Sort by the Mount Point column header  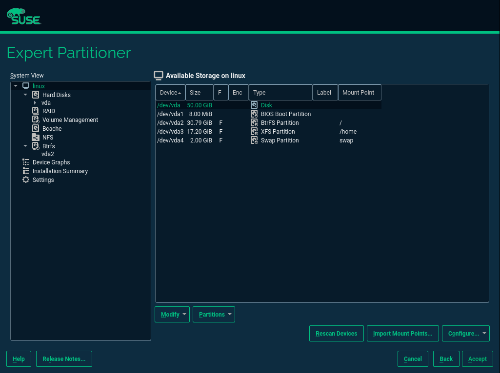point(360,92)
